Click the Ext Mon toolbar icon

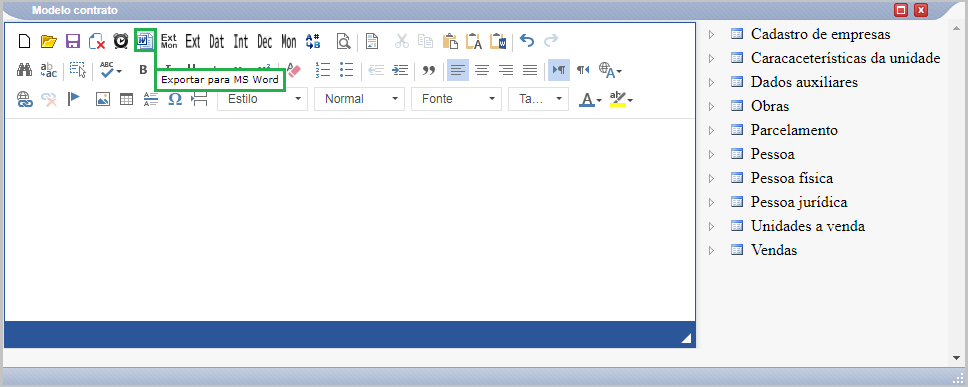click(x=169, y=41)
